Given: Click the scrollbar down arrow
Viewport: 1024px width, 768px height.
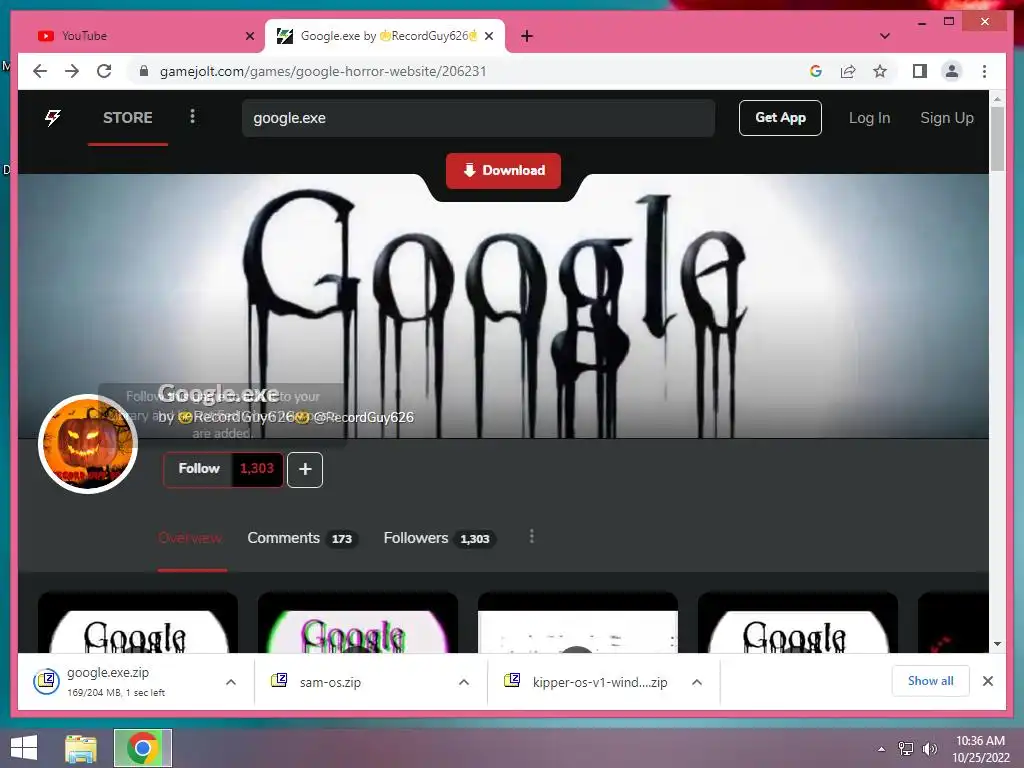Looking at the screenshot, I should tap(997, 644).
